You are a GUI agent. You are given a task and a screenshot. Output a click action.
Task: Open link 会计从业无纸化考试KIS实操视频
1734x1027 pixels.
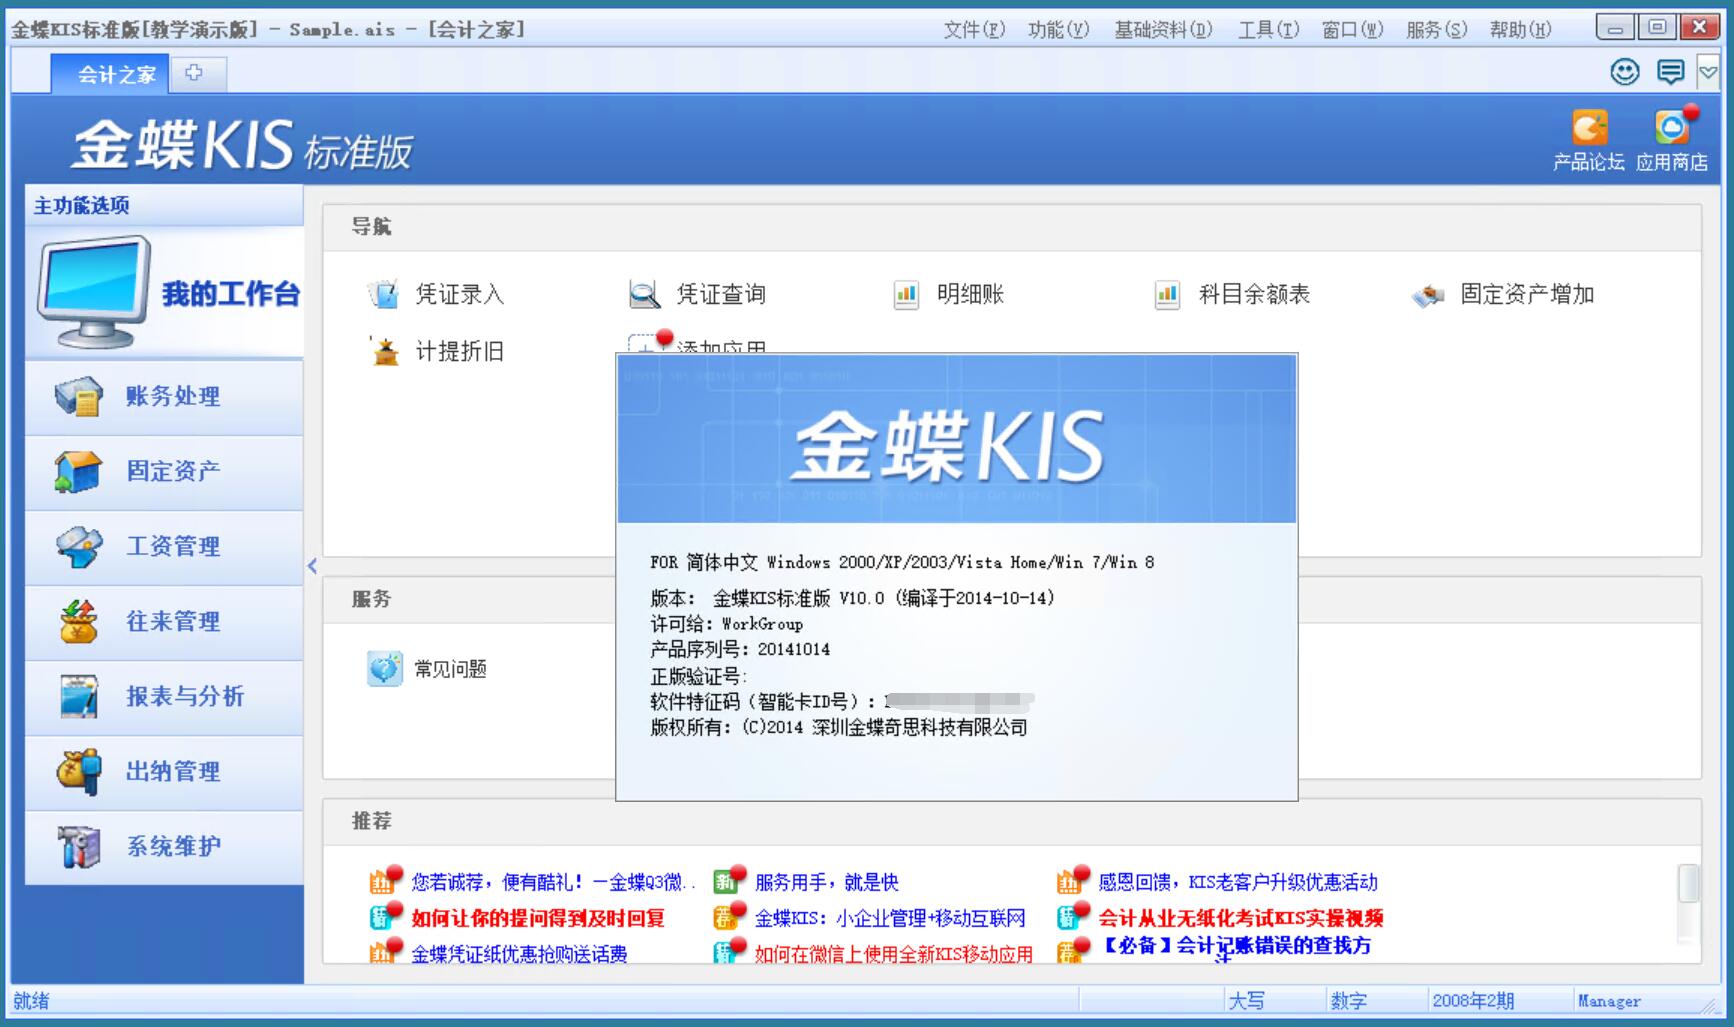point(1241,918)
